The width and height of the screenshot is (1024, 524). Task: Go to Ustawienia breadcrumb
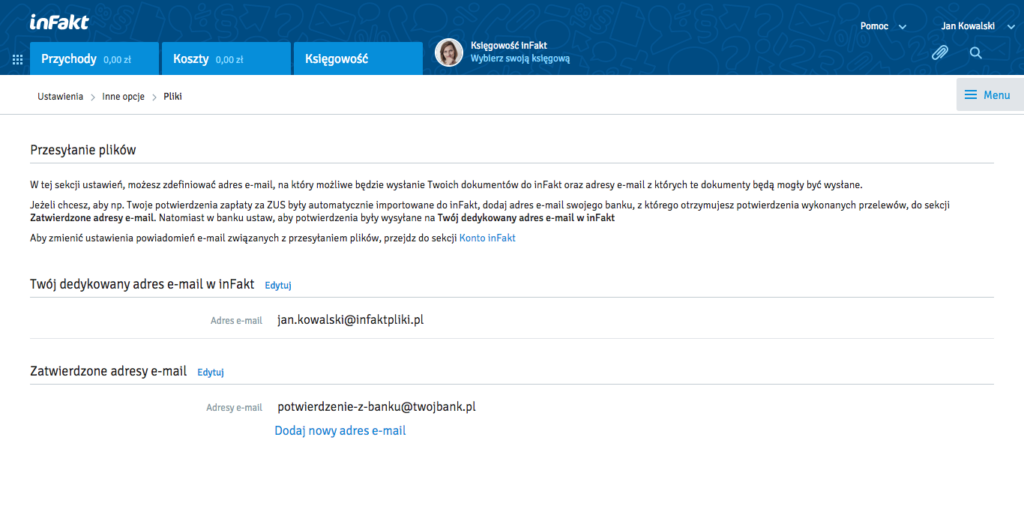pyautogui.click(x=60, y=97)
